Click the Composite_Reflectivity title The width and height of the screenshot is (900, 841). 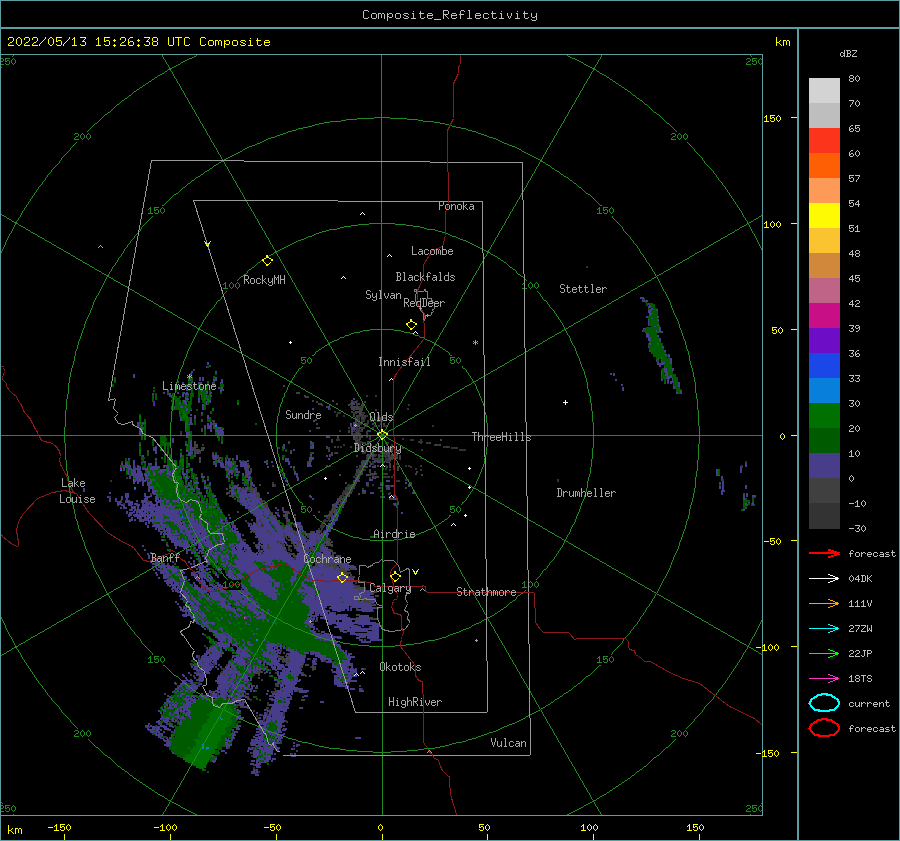coord(449,15)
